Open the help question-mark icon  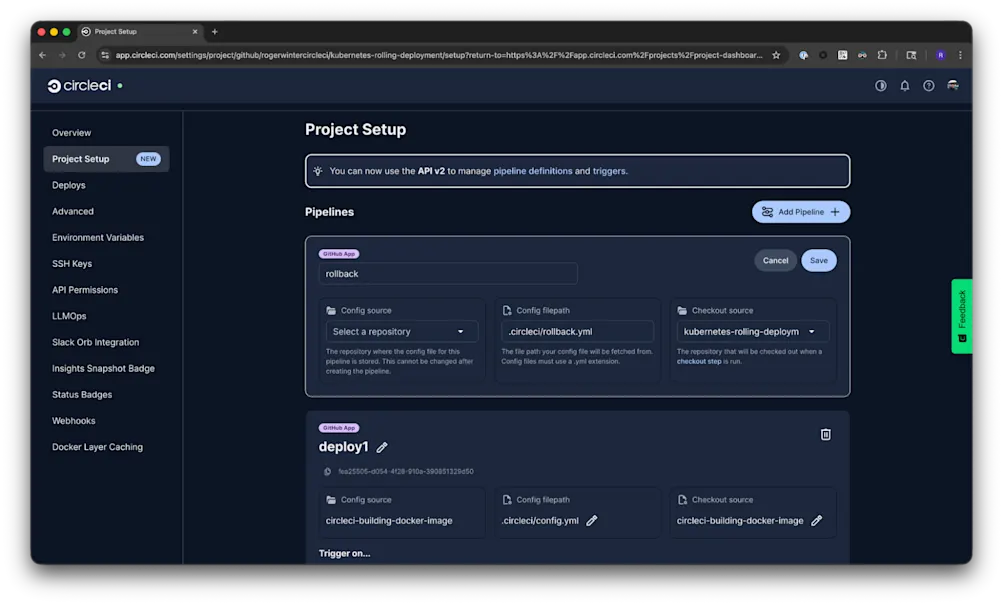pyautogui.click(x=928, y=86)
